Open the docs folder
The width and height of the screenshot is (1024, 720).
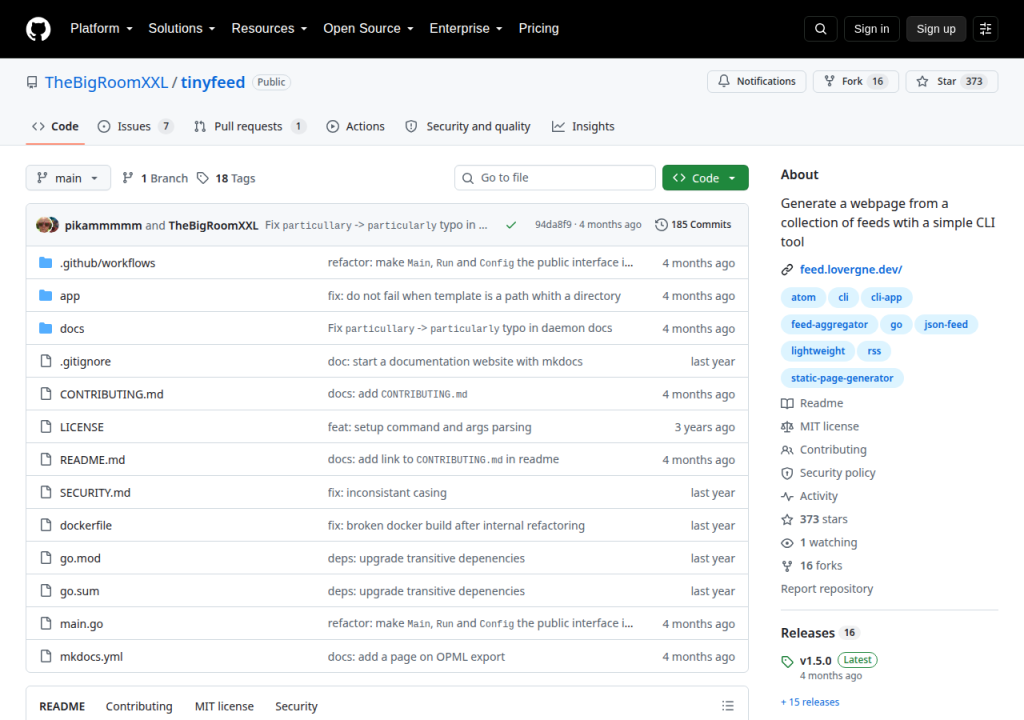pos(72,329)
